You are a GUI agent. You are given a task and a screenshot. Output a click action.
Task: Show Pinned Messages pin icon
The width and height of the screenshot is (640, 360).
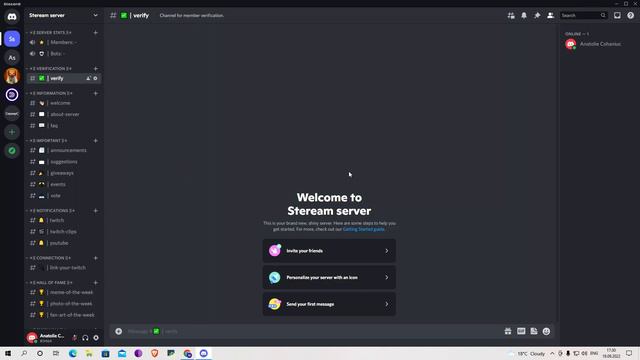point(537,16)
